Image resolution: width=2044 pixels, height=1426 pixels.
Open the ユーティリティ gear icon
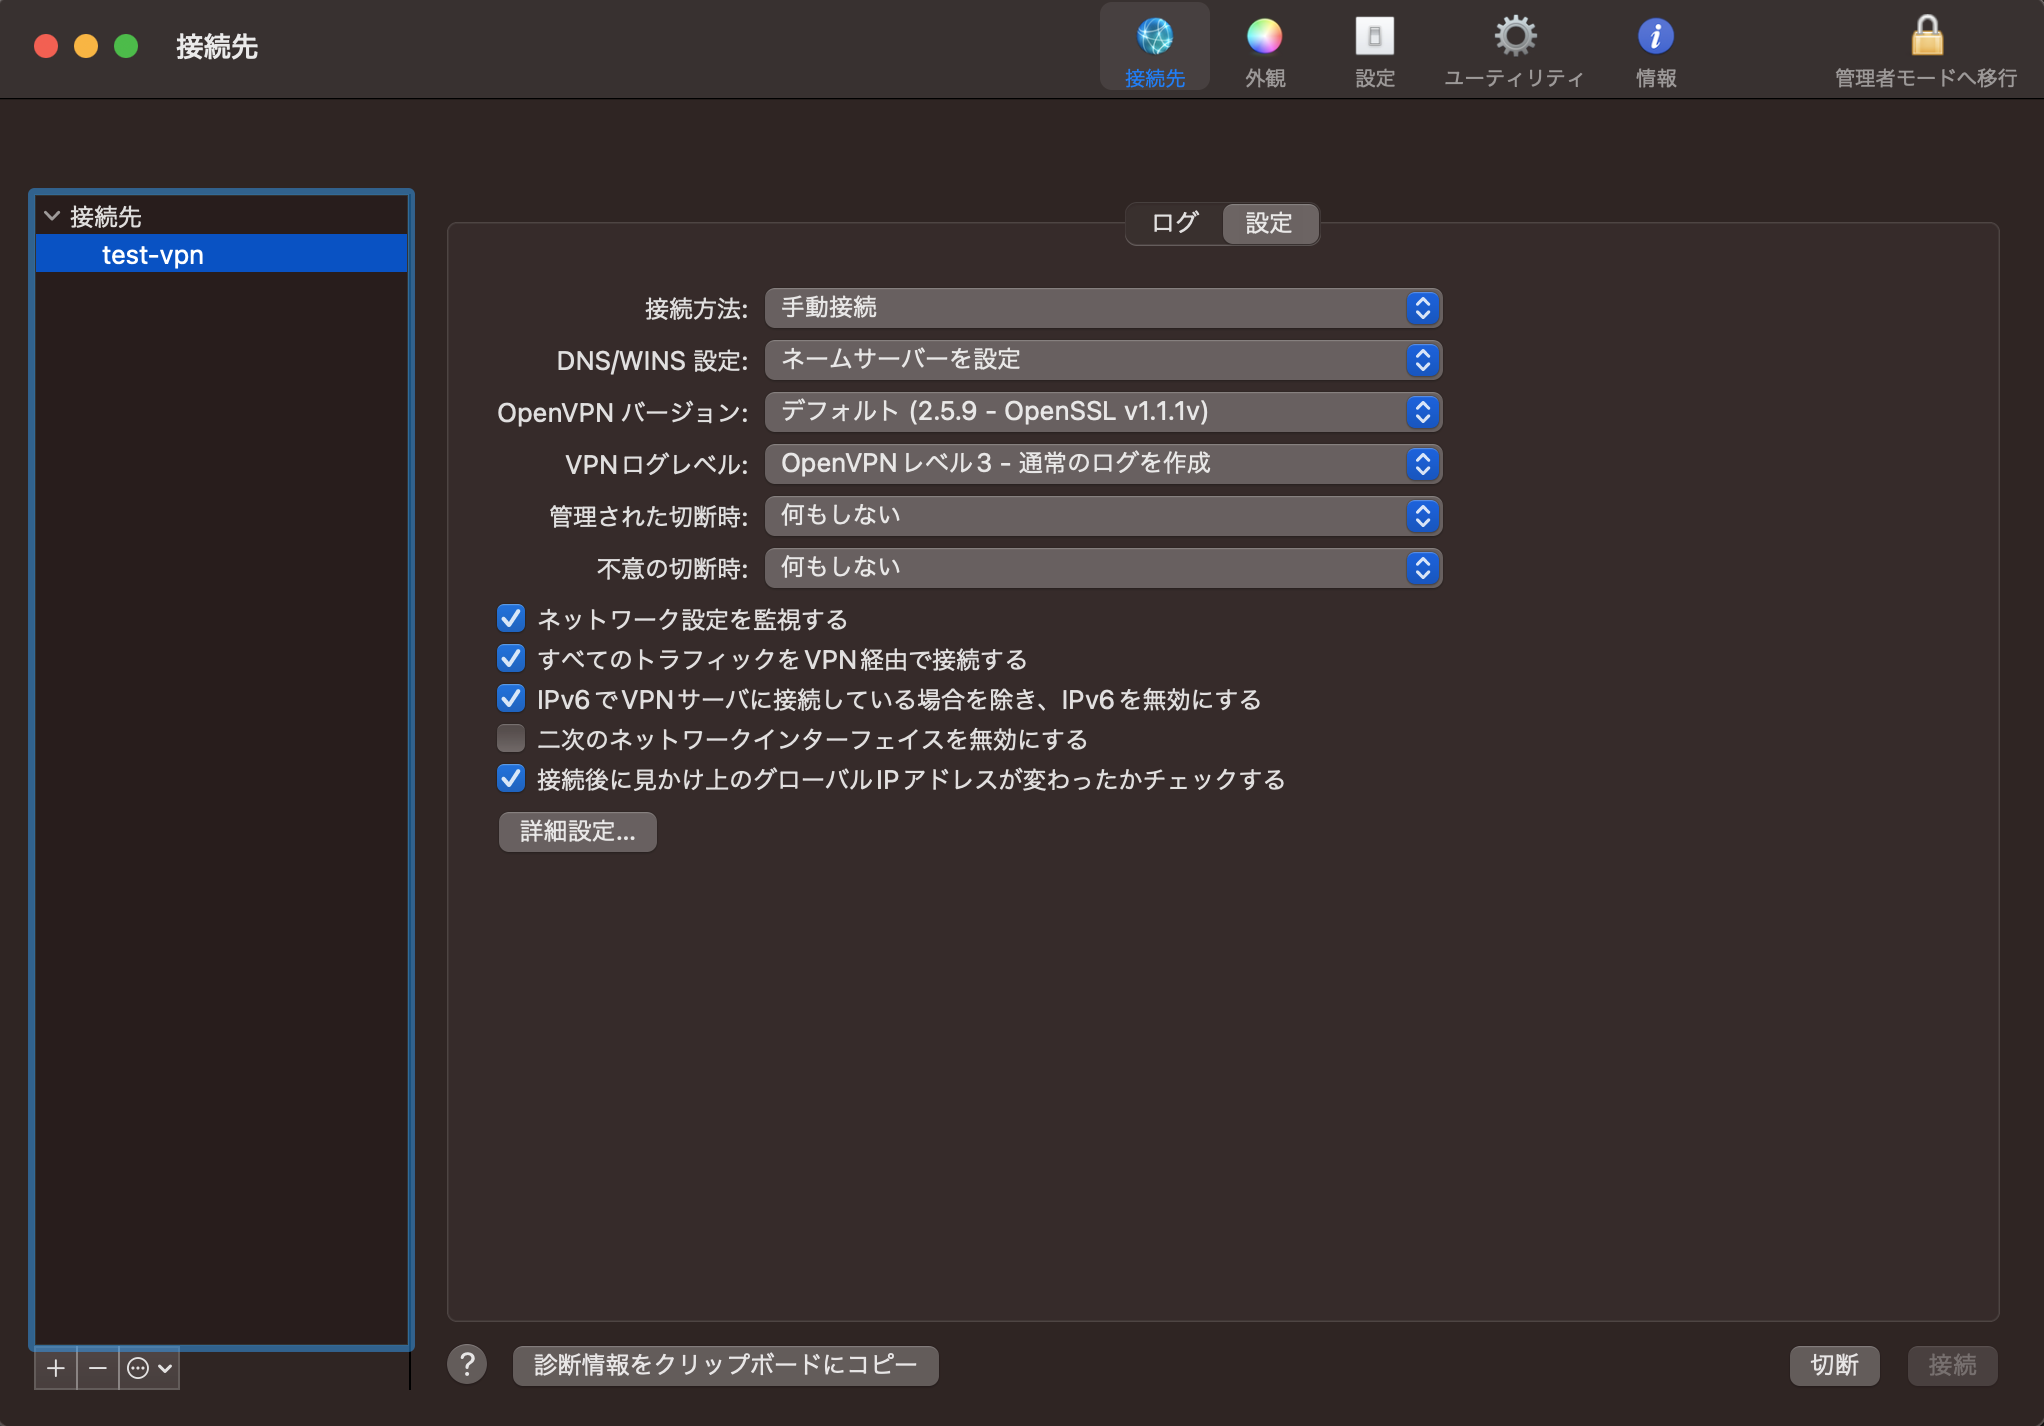click(x=1514, y=38)
